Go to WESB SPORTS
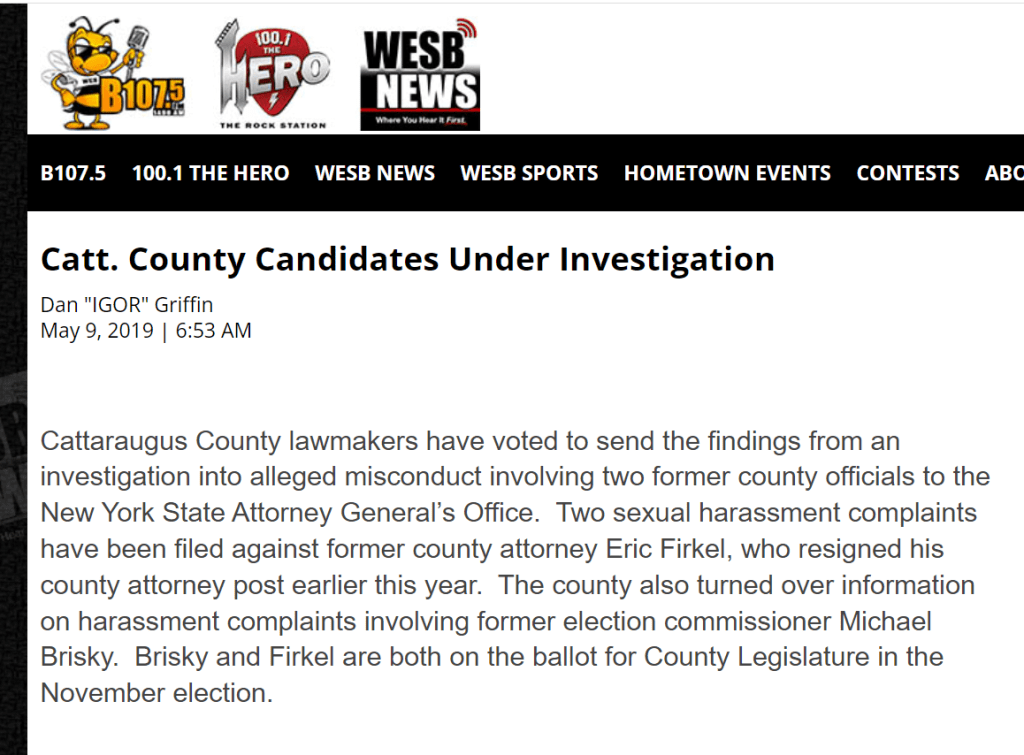The height and width of the screenshot is (755, 1024). coord(528,173)
